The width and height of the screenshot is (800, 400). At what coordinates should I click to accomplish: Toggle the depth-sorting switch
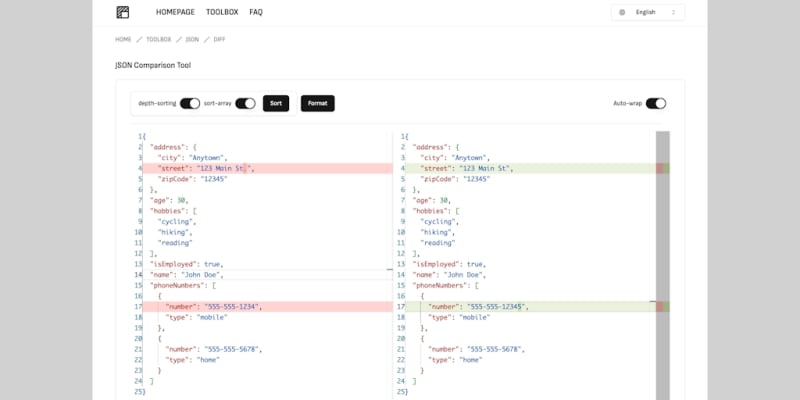click(190, 103)
